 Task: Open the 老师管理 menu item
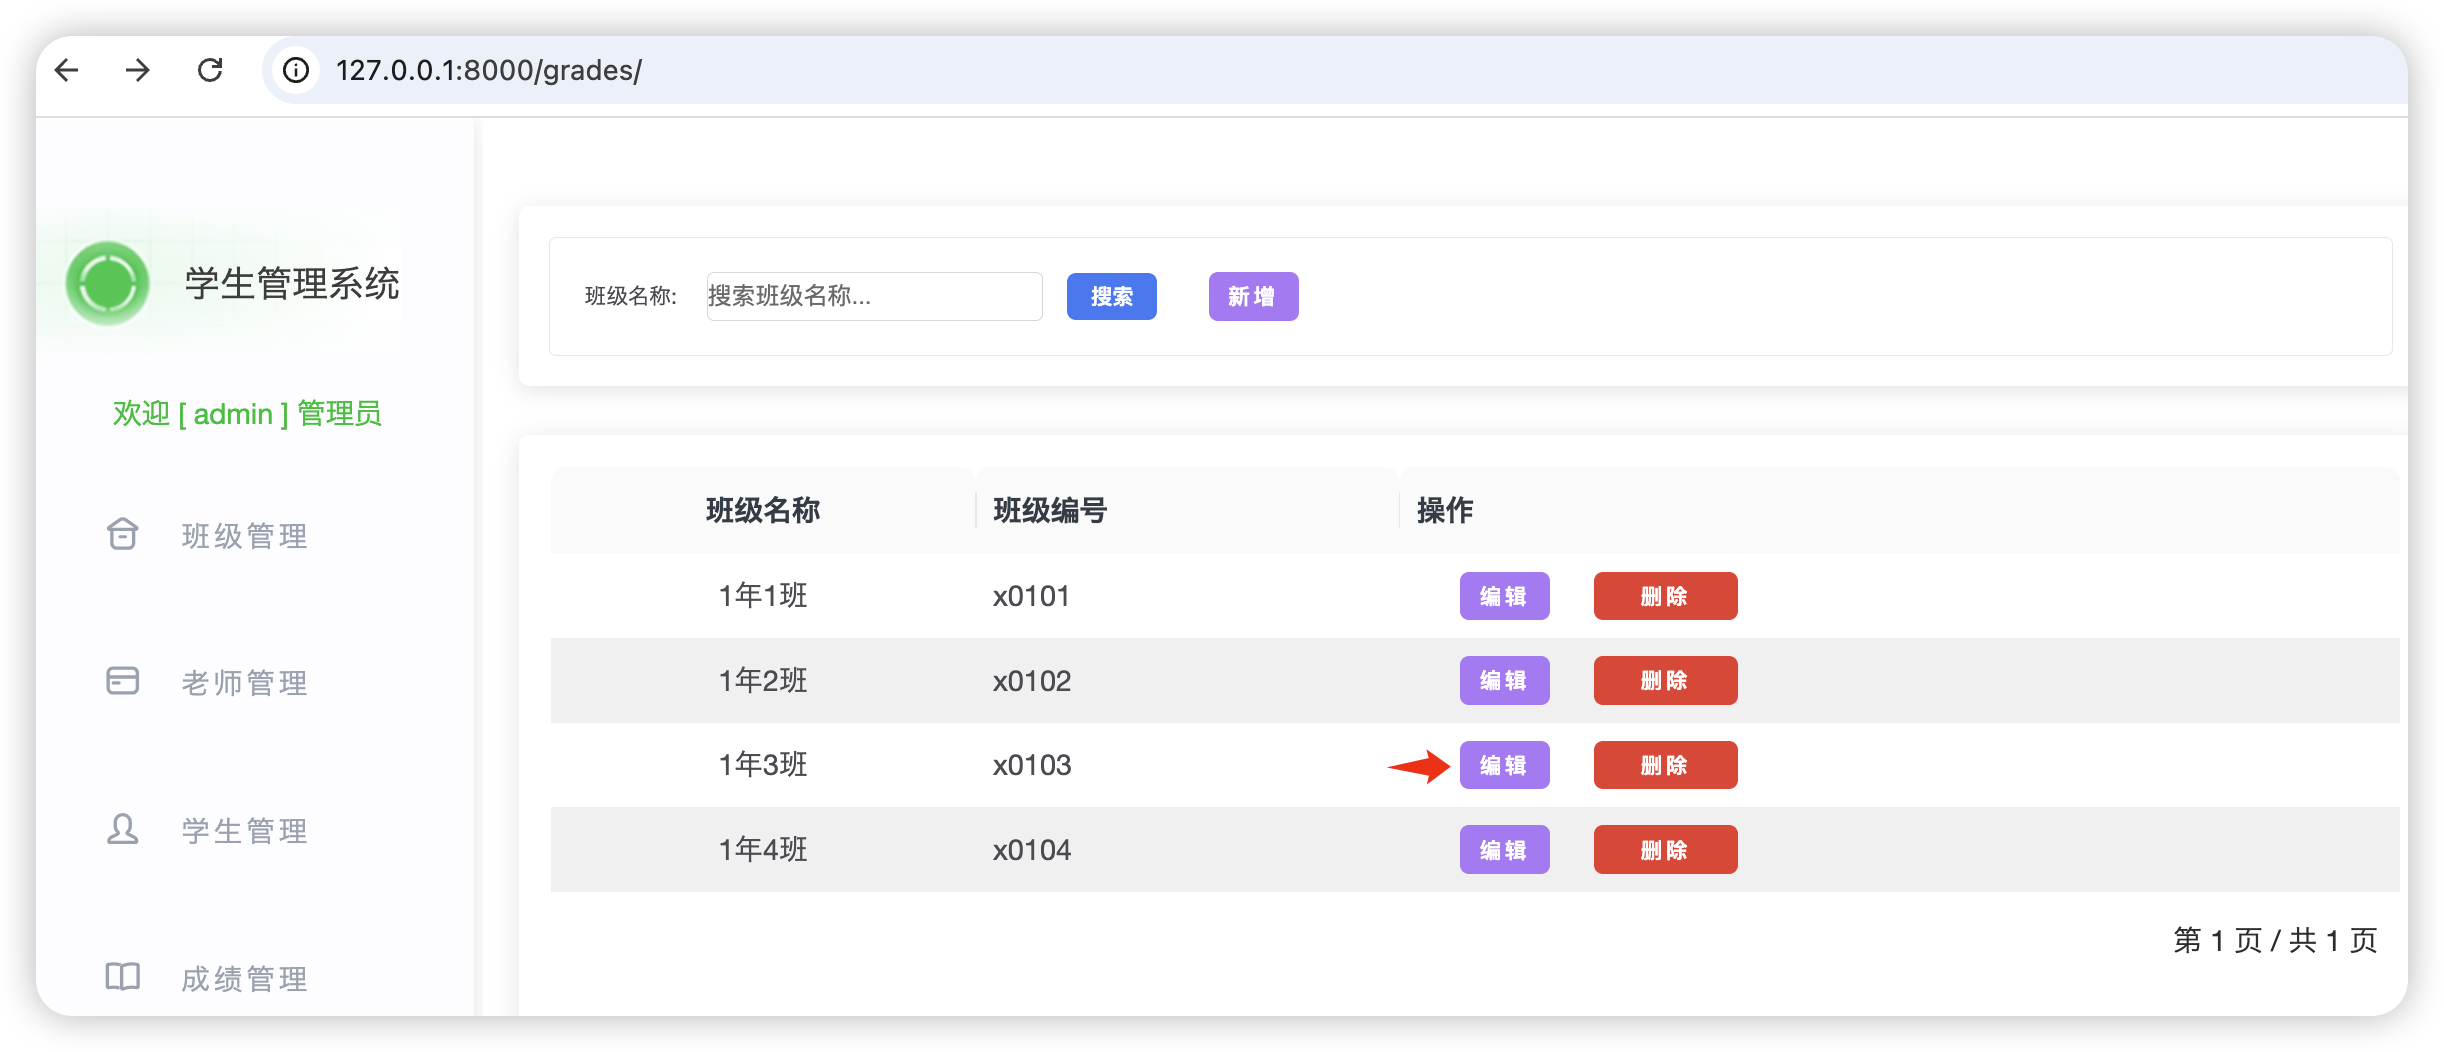(244, 683)
